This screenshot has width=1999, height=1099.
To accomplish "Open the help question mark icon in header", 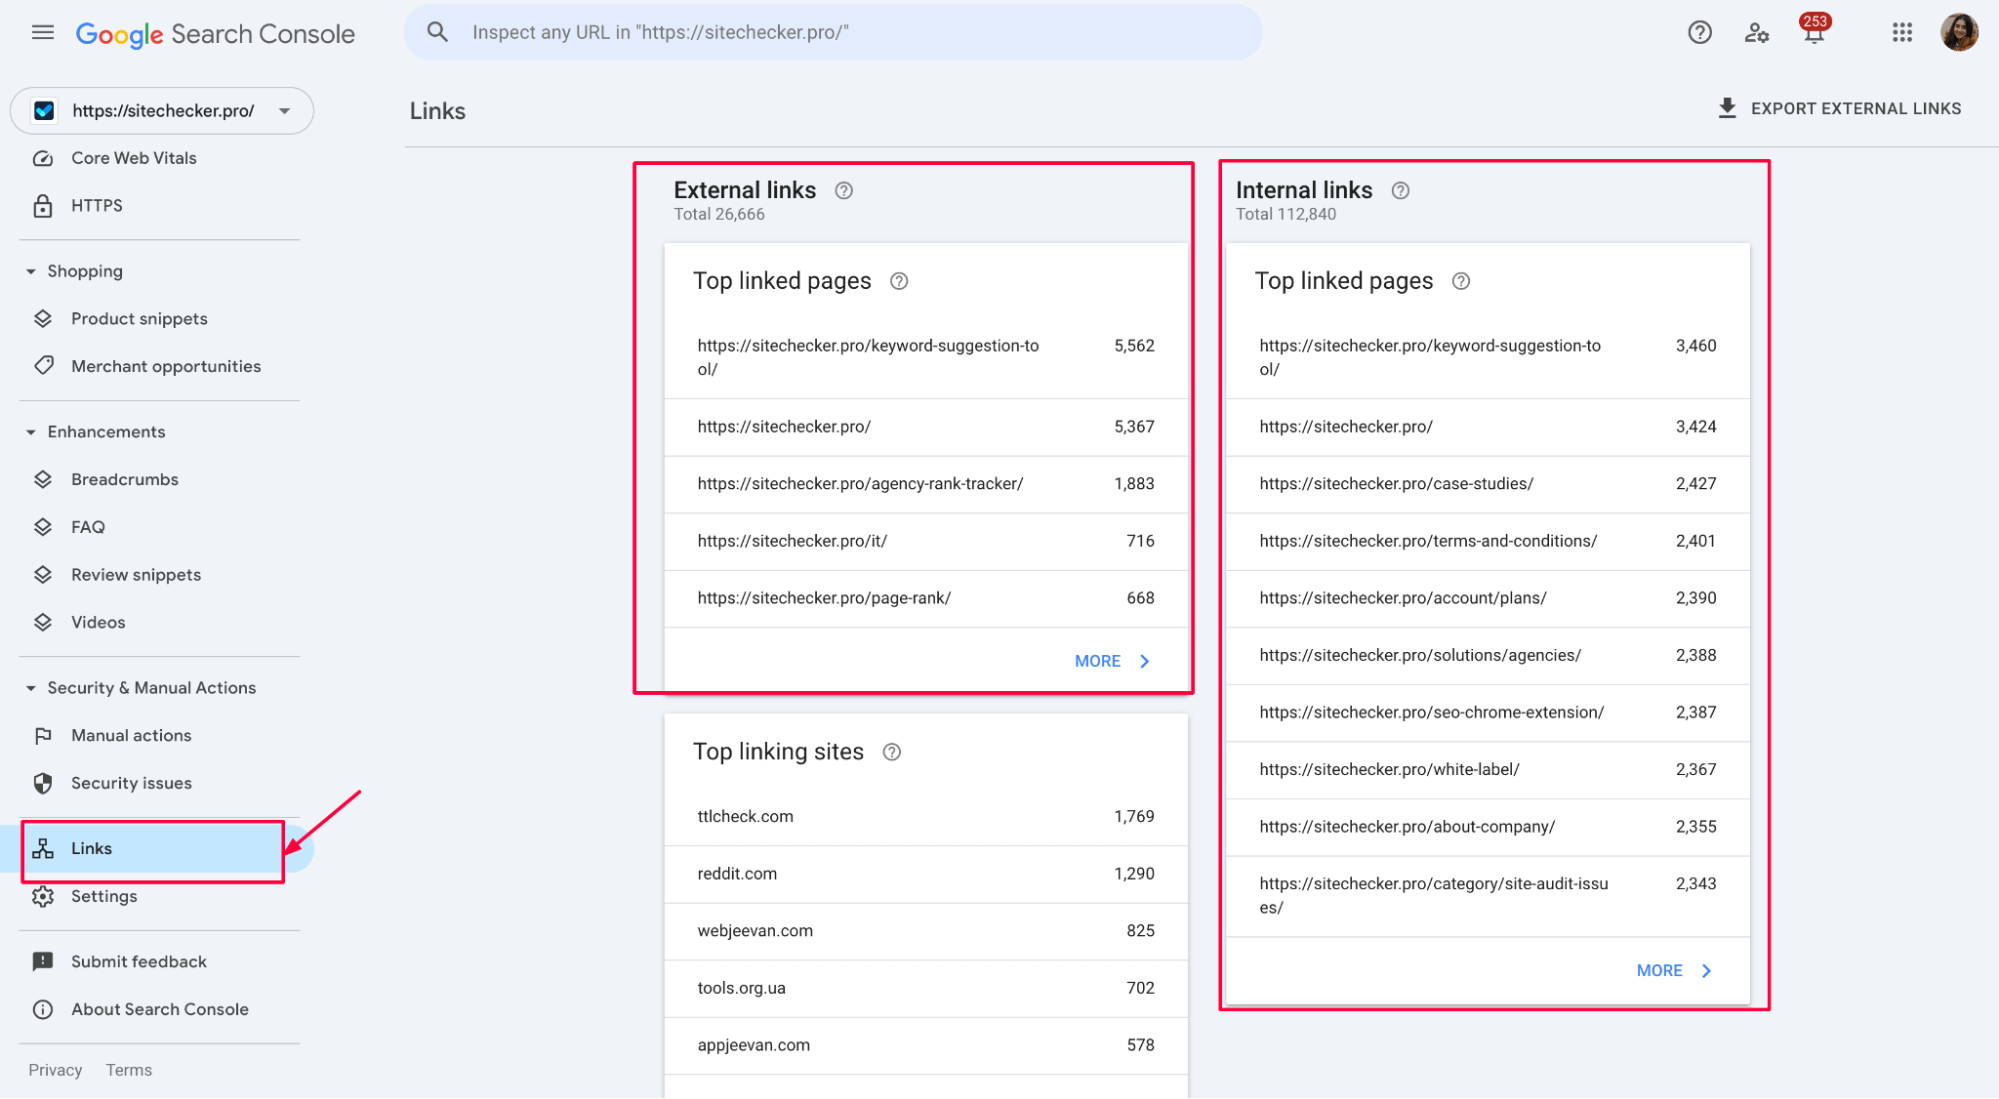I will (1699, 33).
